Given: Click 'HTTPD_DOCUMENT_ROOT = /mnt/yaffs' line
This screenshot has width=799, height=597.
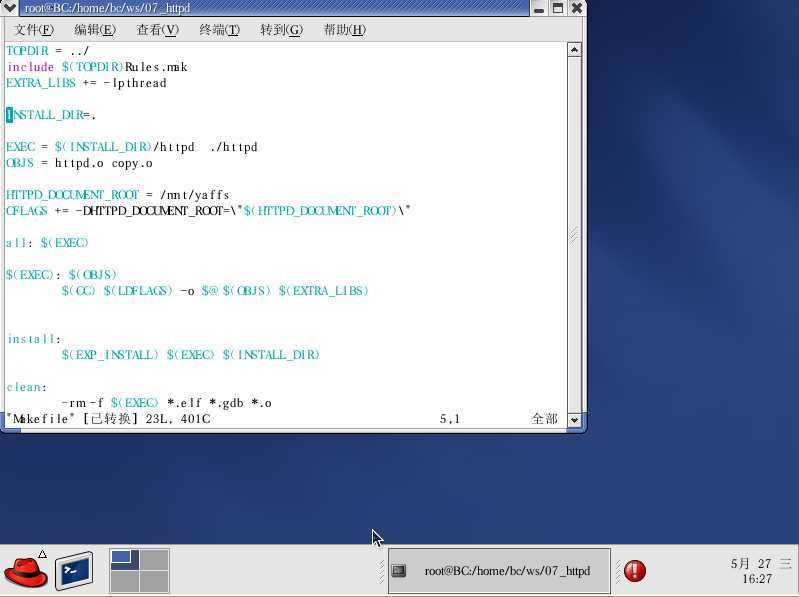Looking at the screenshot, I should click(x=118, y=195).
